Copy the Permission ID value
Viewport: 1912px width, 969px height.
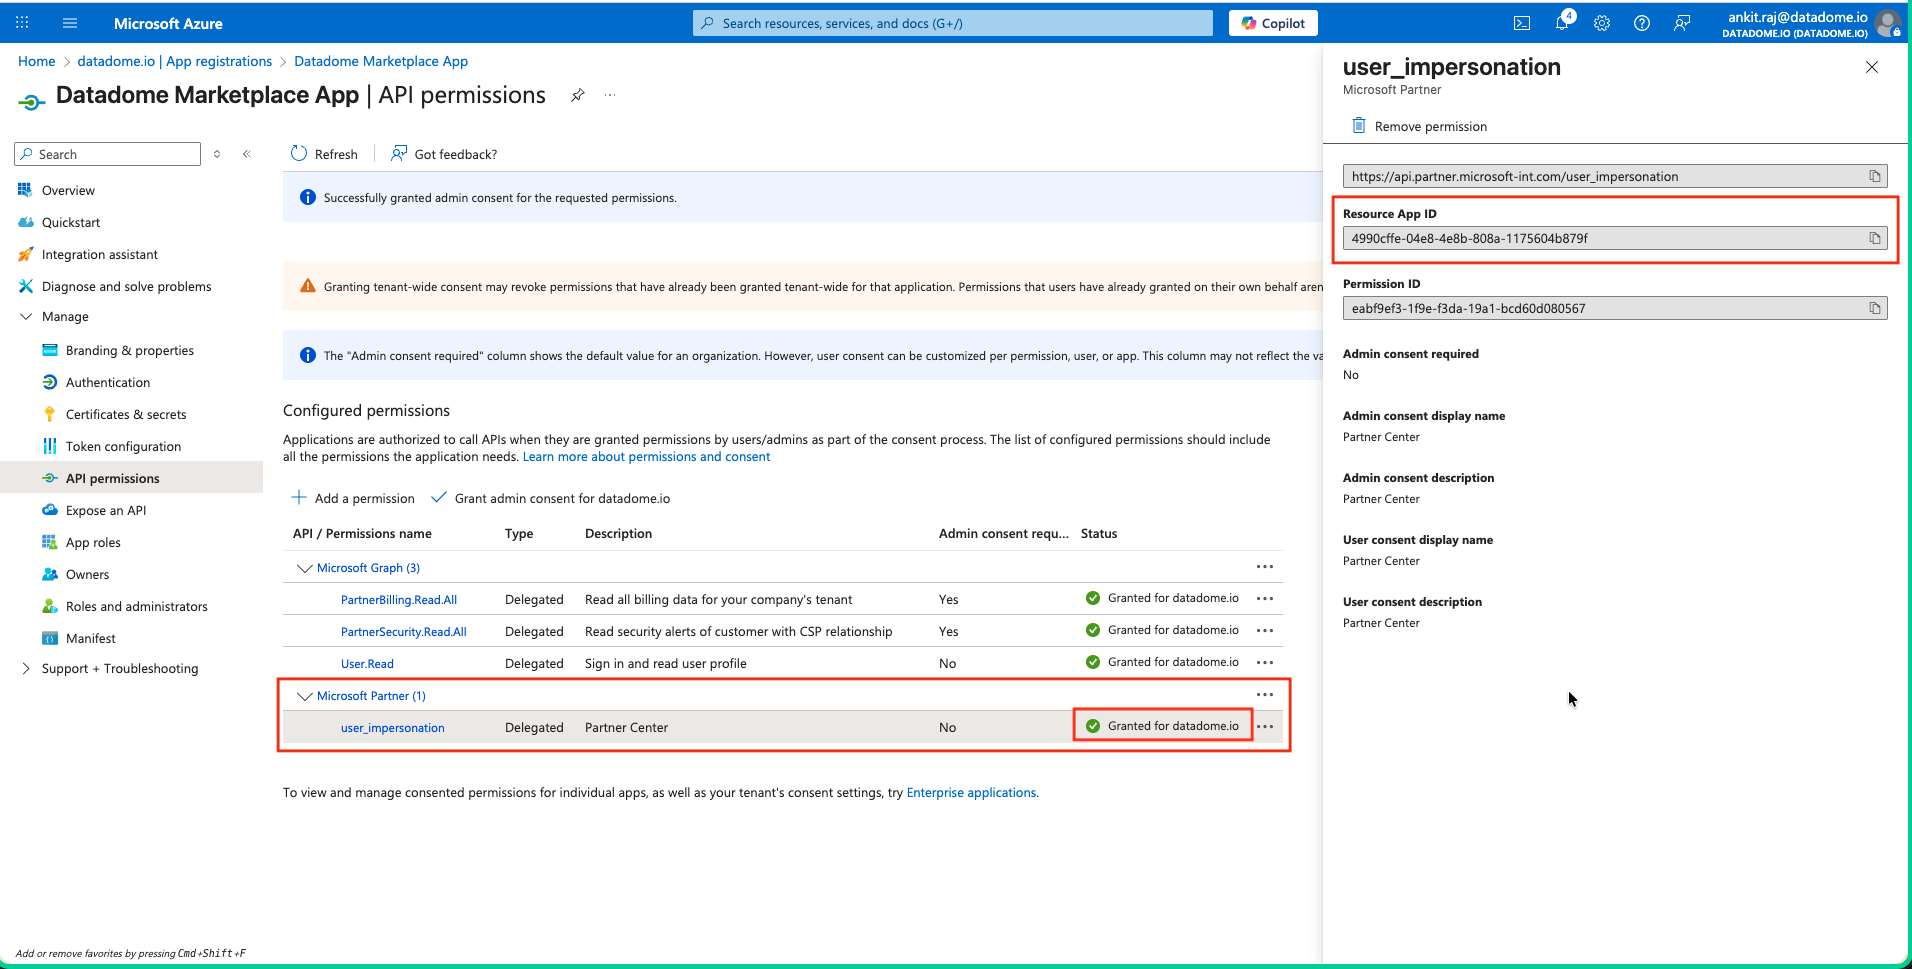1875,309
